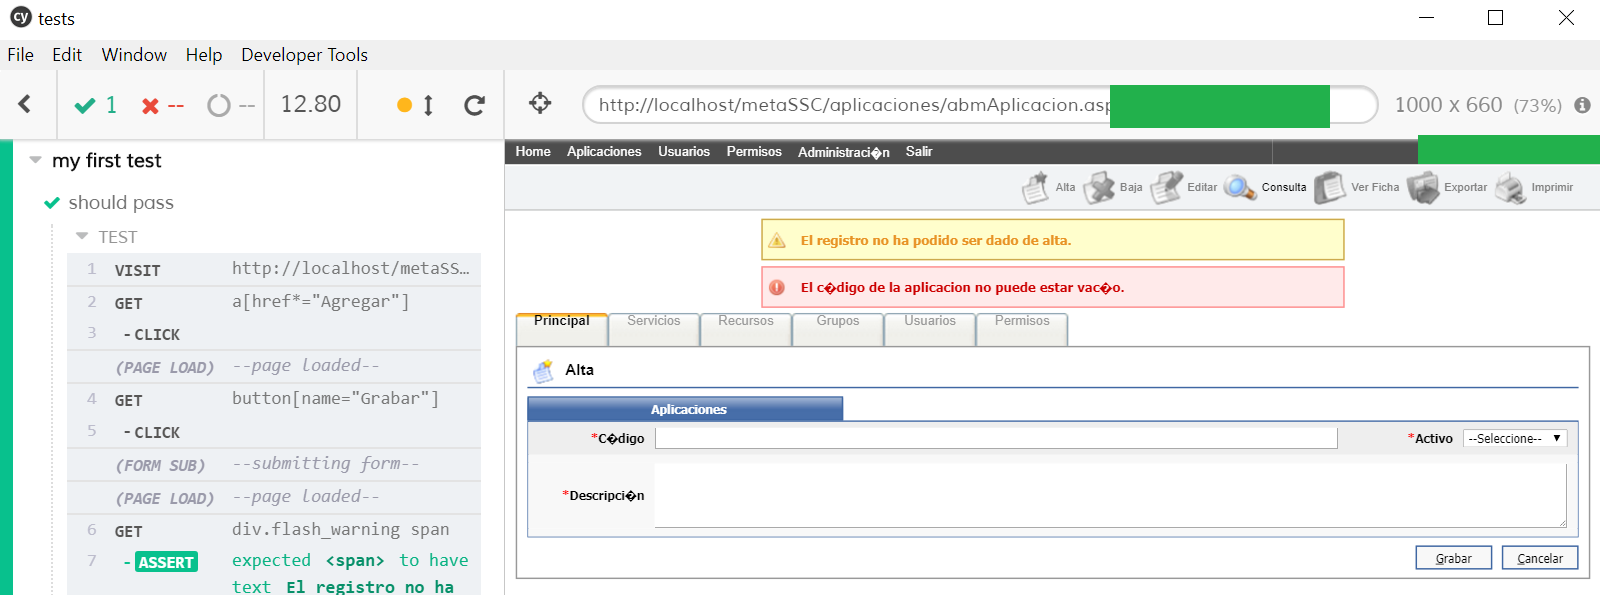Viewport: 1600px width, 595px height.
Task: Open the Window menu
Action: click(x=134, y=55)
